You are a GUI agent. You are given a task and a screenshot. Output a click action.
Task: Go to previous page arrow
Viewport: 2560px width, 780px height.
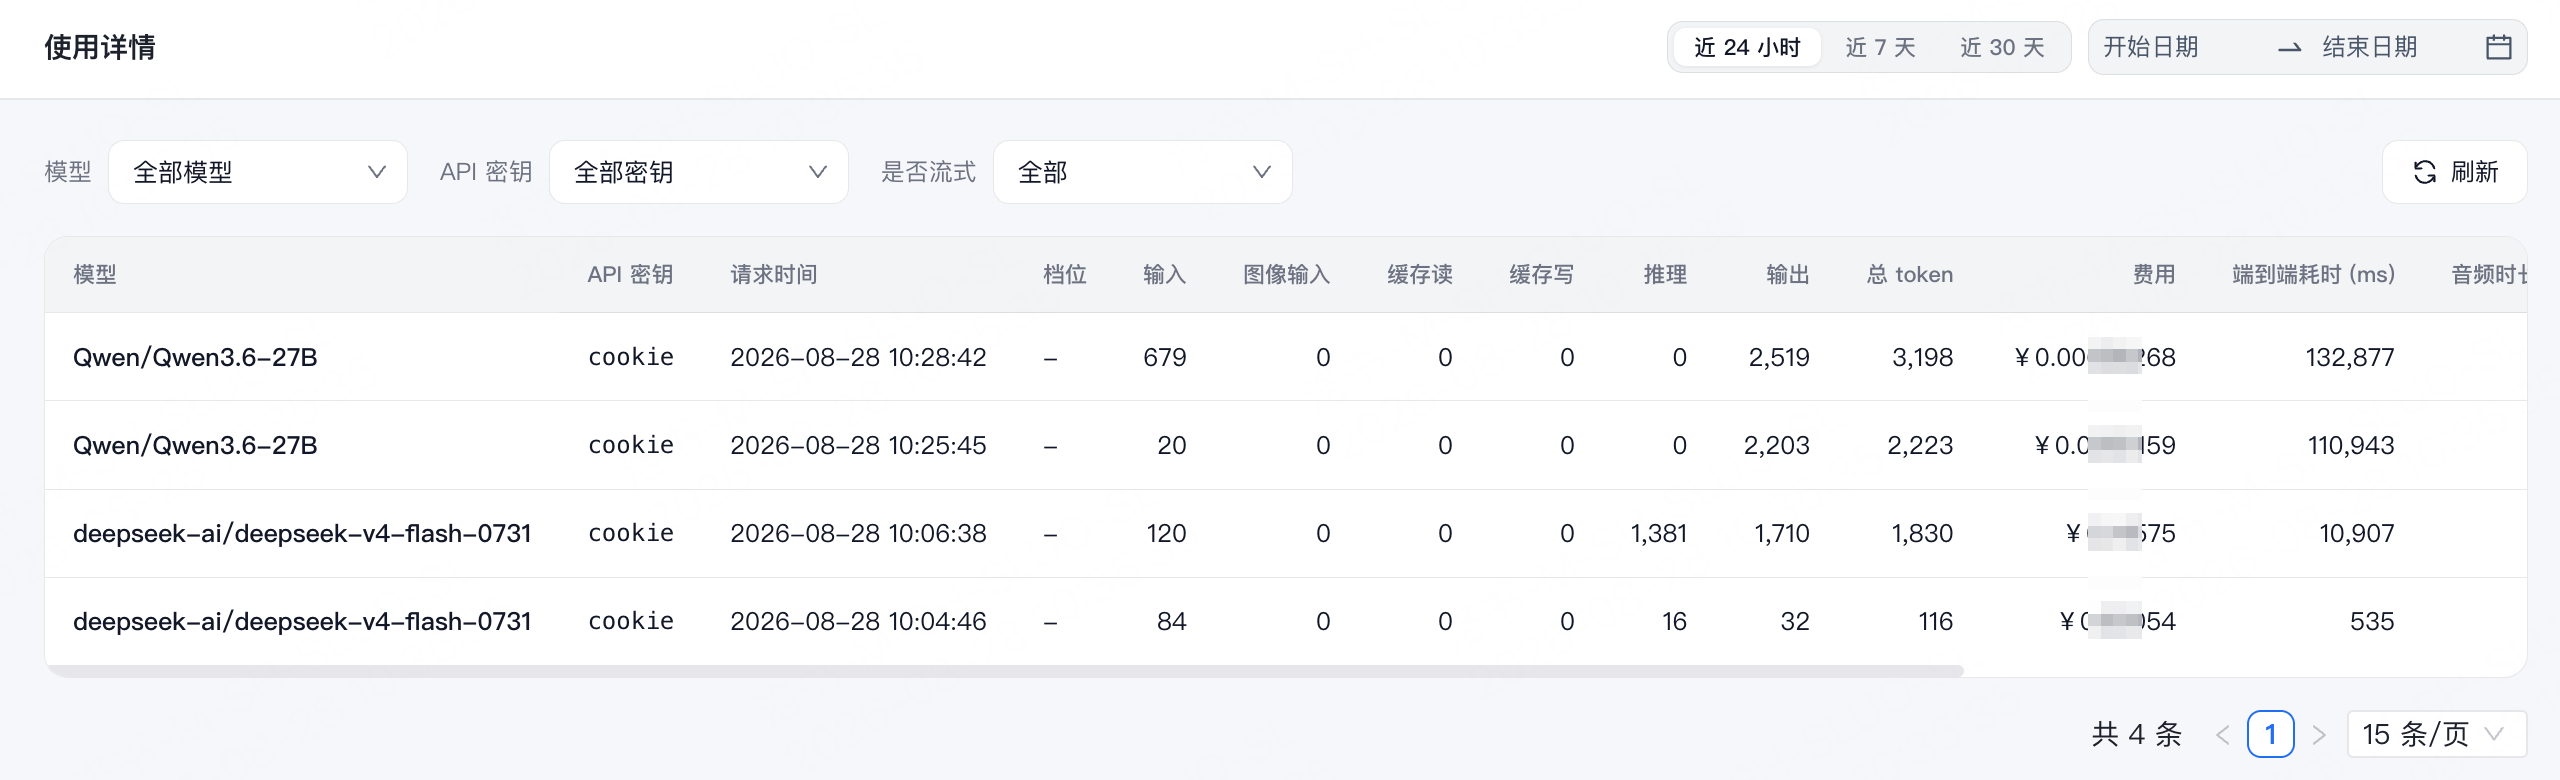tap(2222, 735)
